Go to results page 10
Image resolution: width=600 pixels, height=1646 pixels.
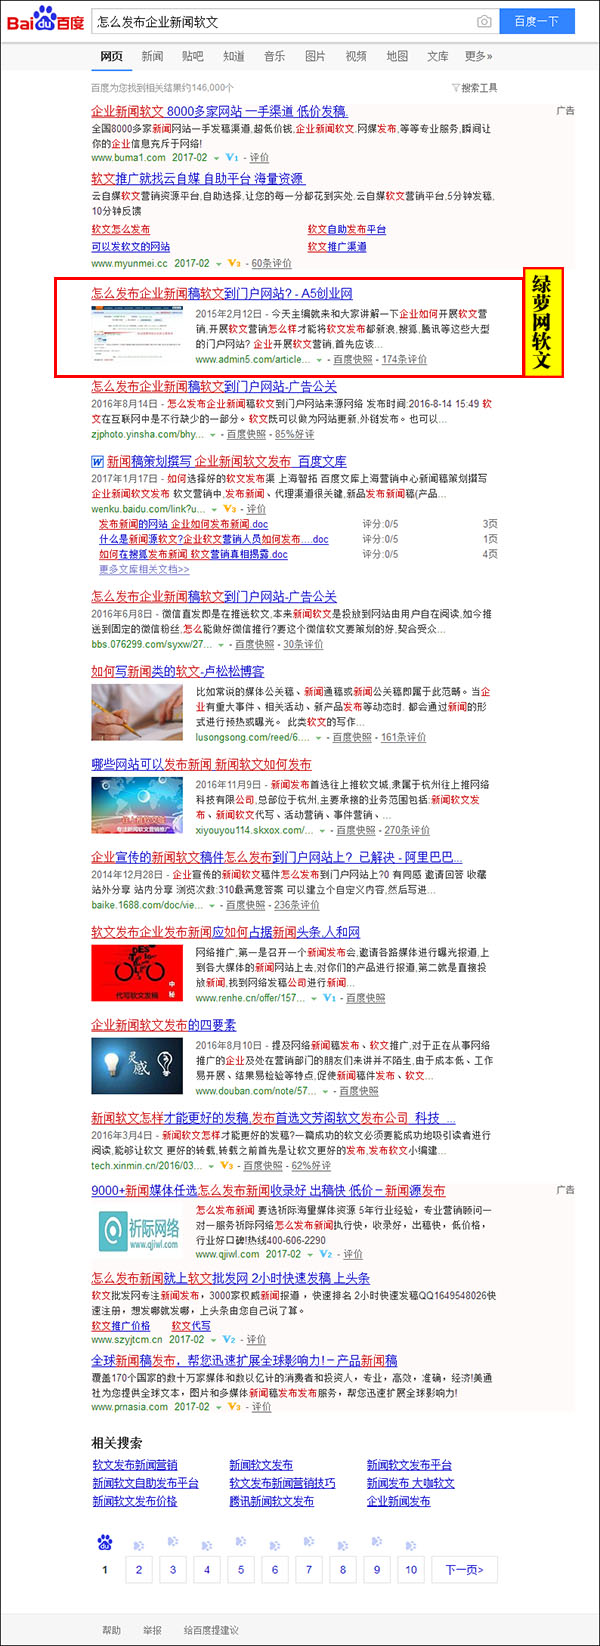[x=411, y=1569]
